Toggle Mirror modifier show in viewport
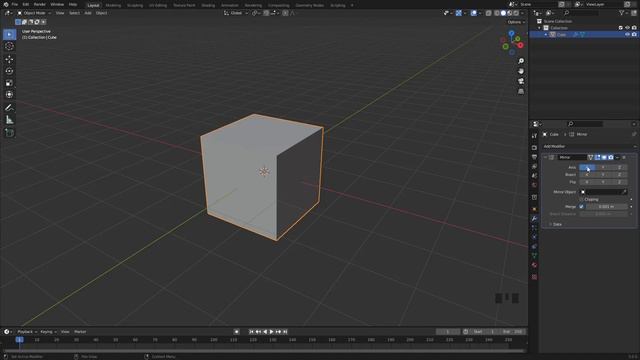This screenshot has height=360, width=640. point(604,158)
